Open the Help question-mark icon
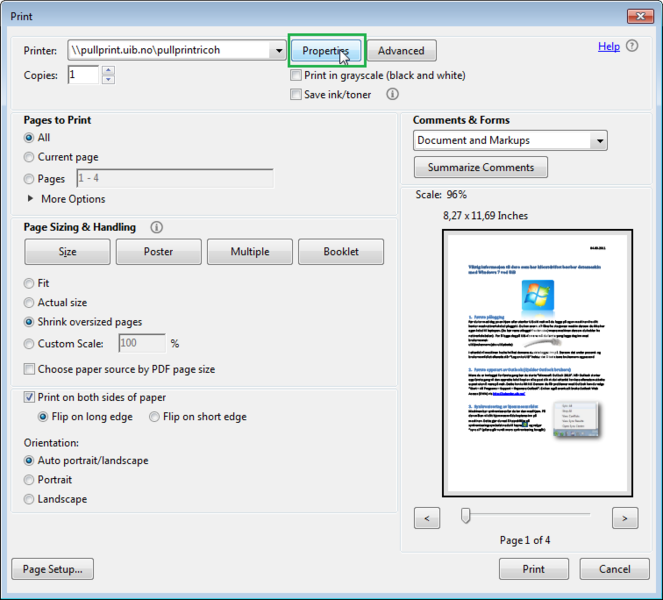663x600 pixels. (x=632, y=46)
